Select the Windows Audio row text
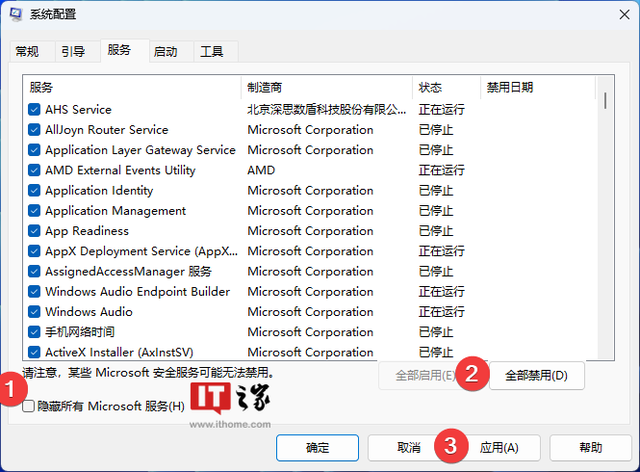640x472 pixels. pyautogui.click(x=89, y=312)
